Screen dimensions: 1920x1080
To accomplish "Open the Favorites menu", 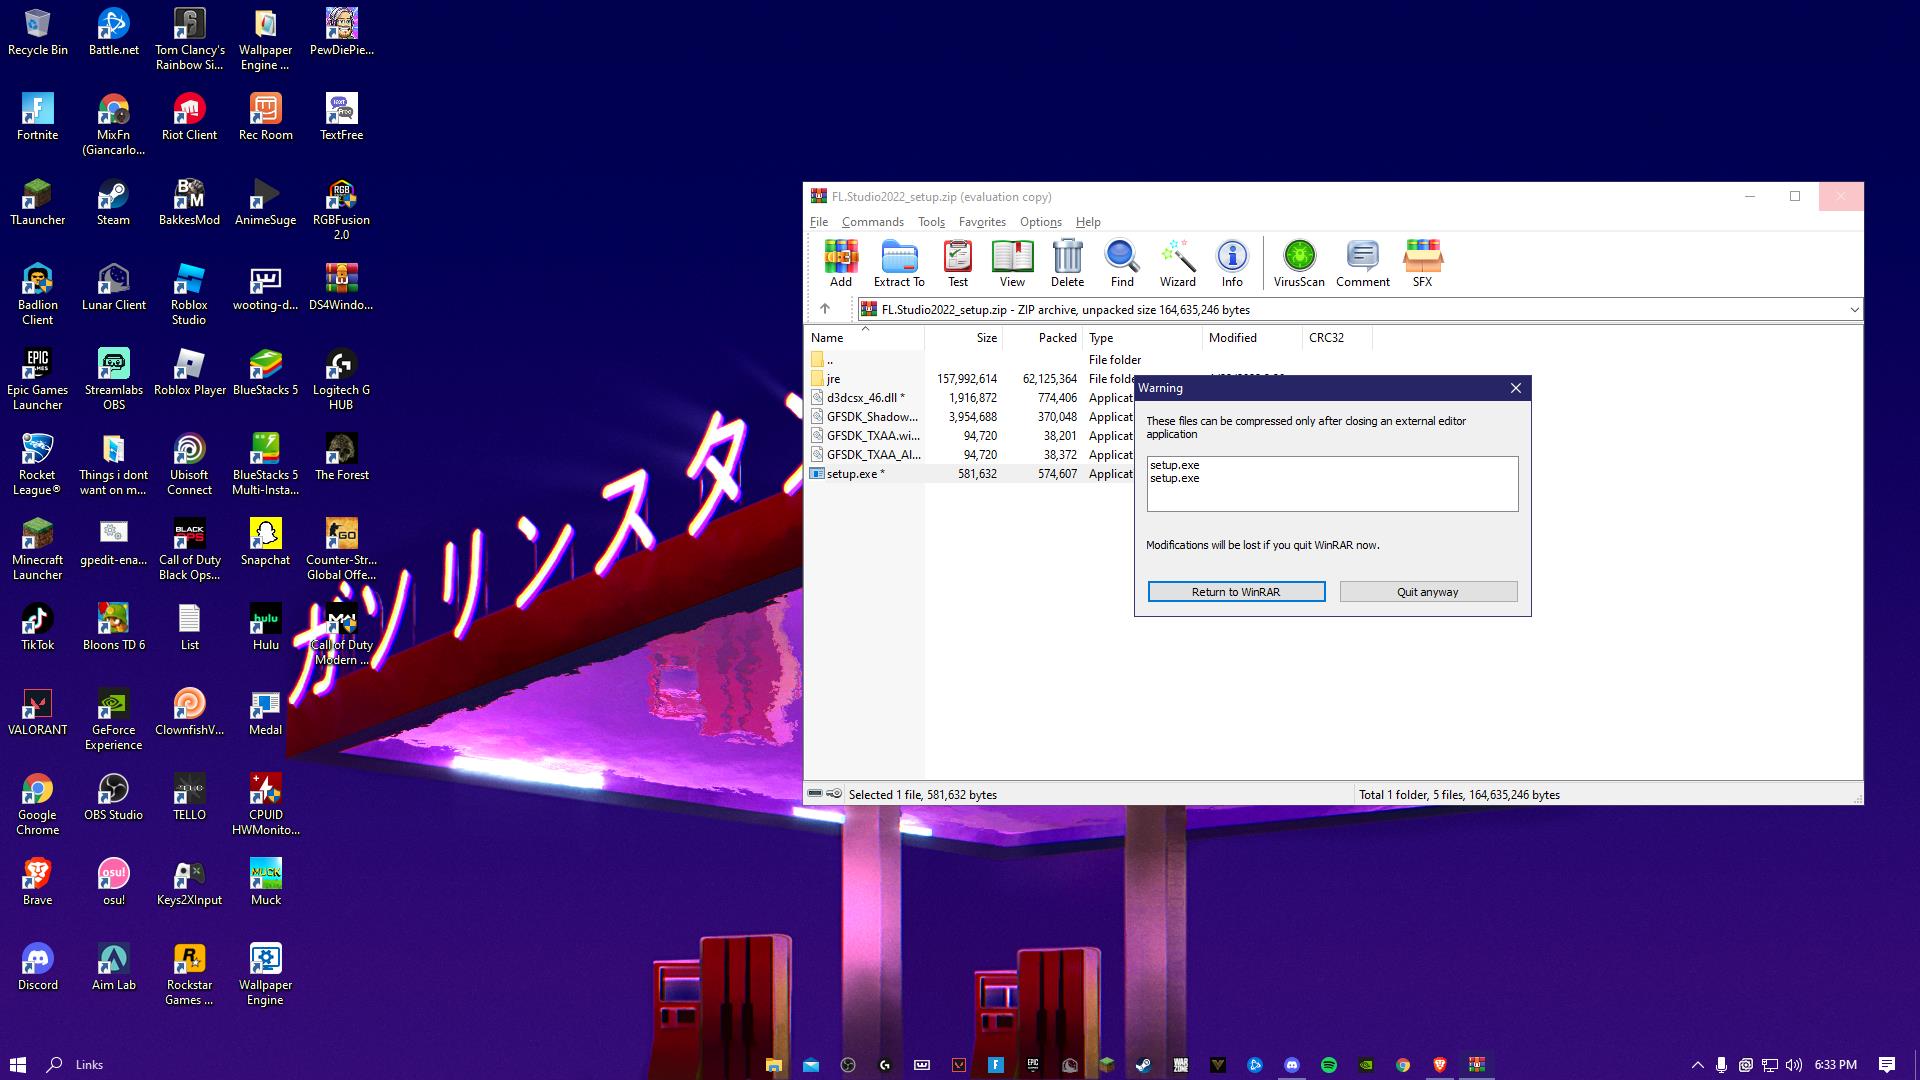I will click(x=981, y=222).
